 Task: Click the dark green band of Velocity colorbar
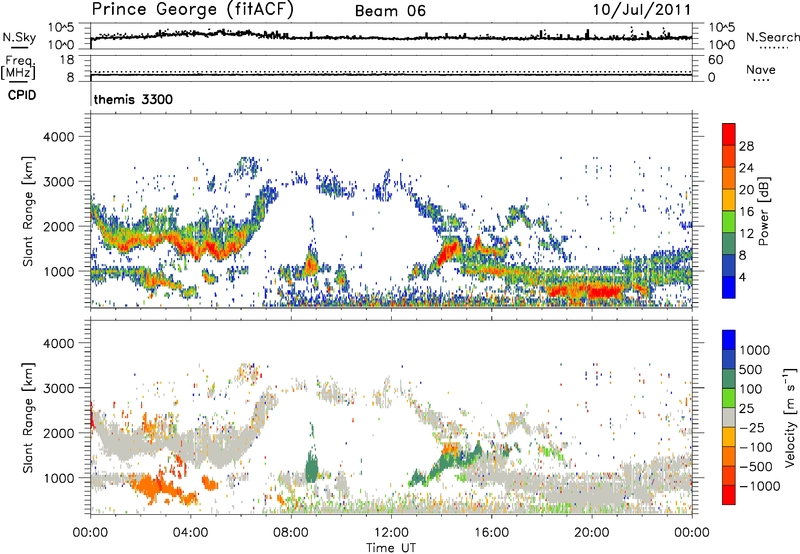click(729, 378)
